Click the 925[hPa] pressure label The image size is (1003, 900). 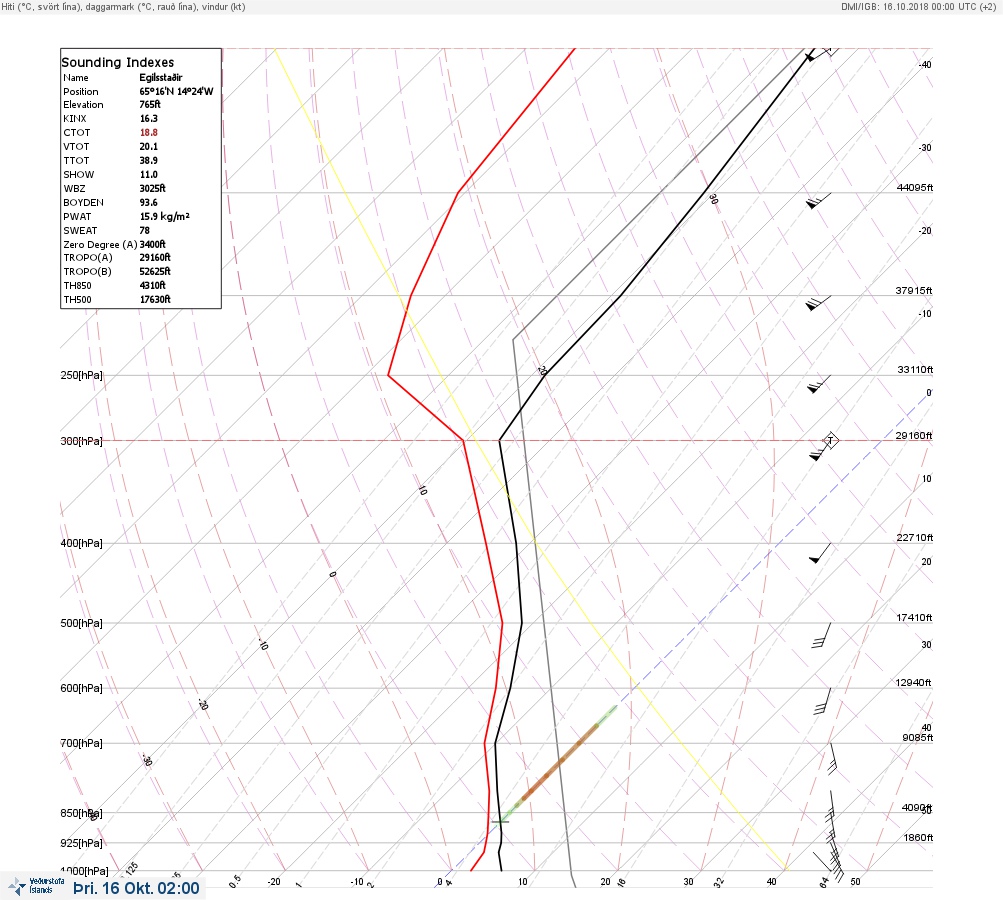click(81, 843)
